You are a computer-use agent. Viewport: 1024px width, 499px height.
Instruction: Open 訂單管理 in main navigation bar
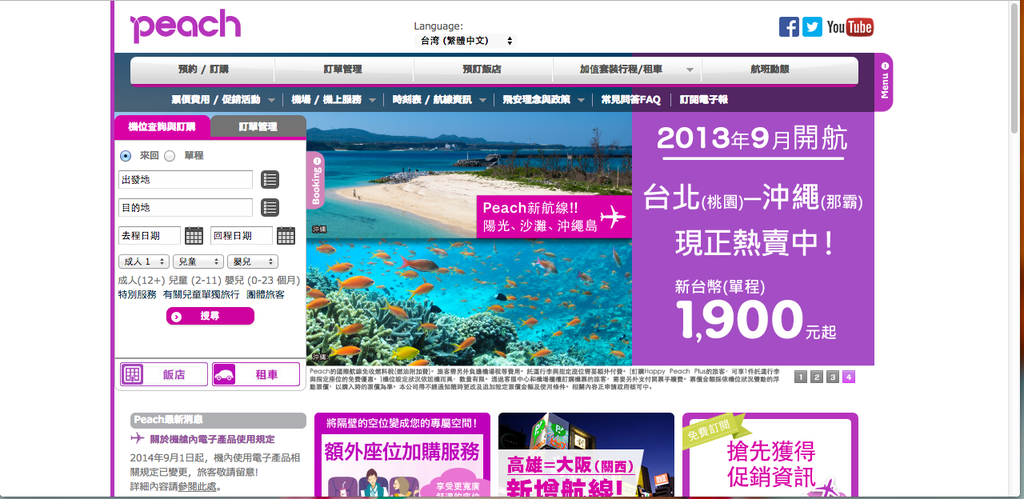pyautogui.click(x=343, y=69)
